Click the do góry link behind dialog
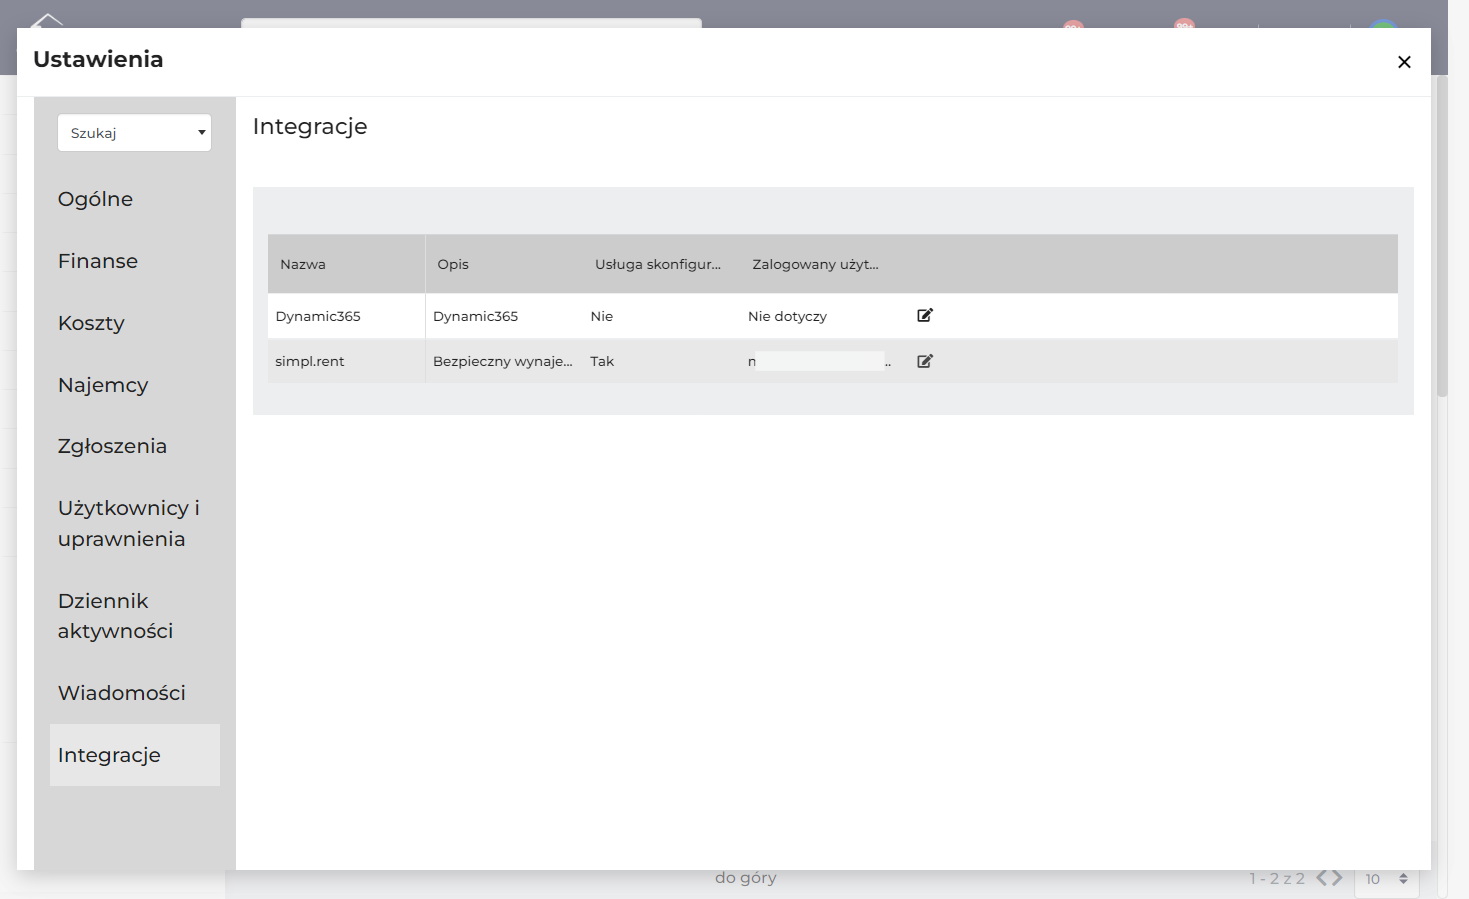The width and height of the screenshot is (1469, 899). pyautogui.click(x=745, y=878)
